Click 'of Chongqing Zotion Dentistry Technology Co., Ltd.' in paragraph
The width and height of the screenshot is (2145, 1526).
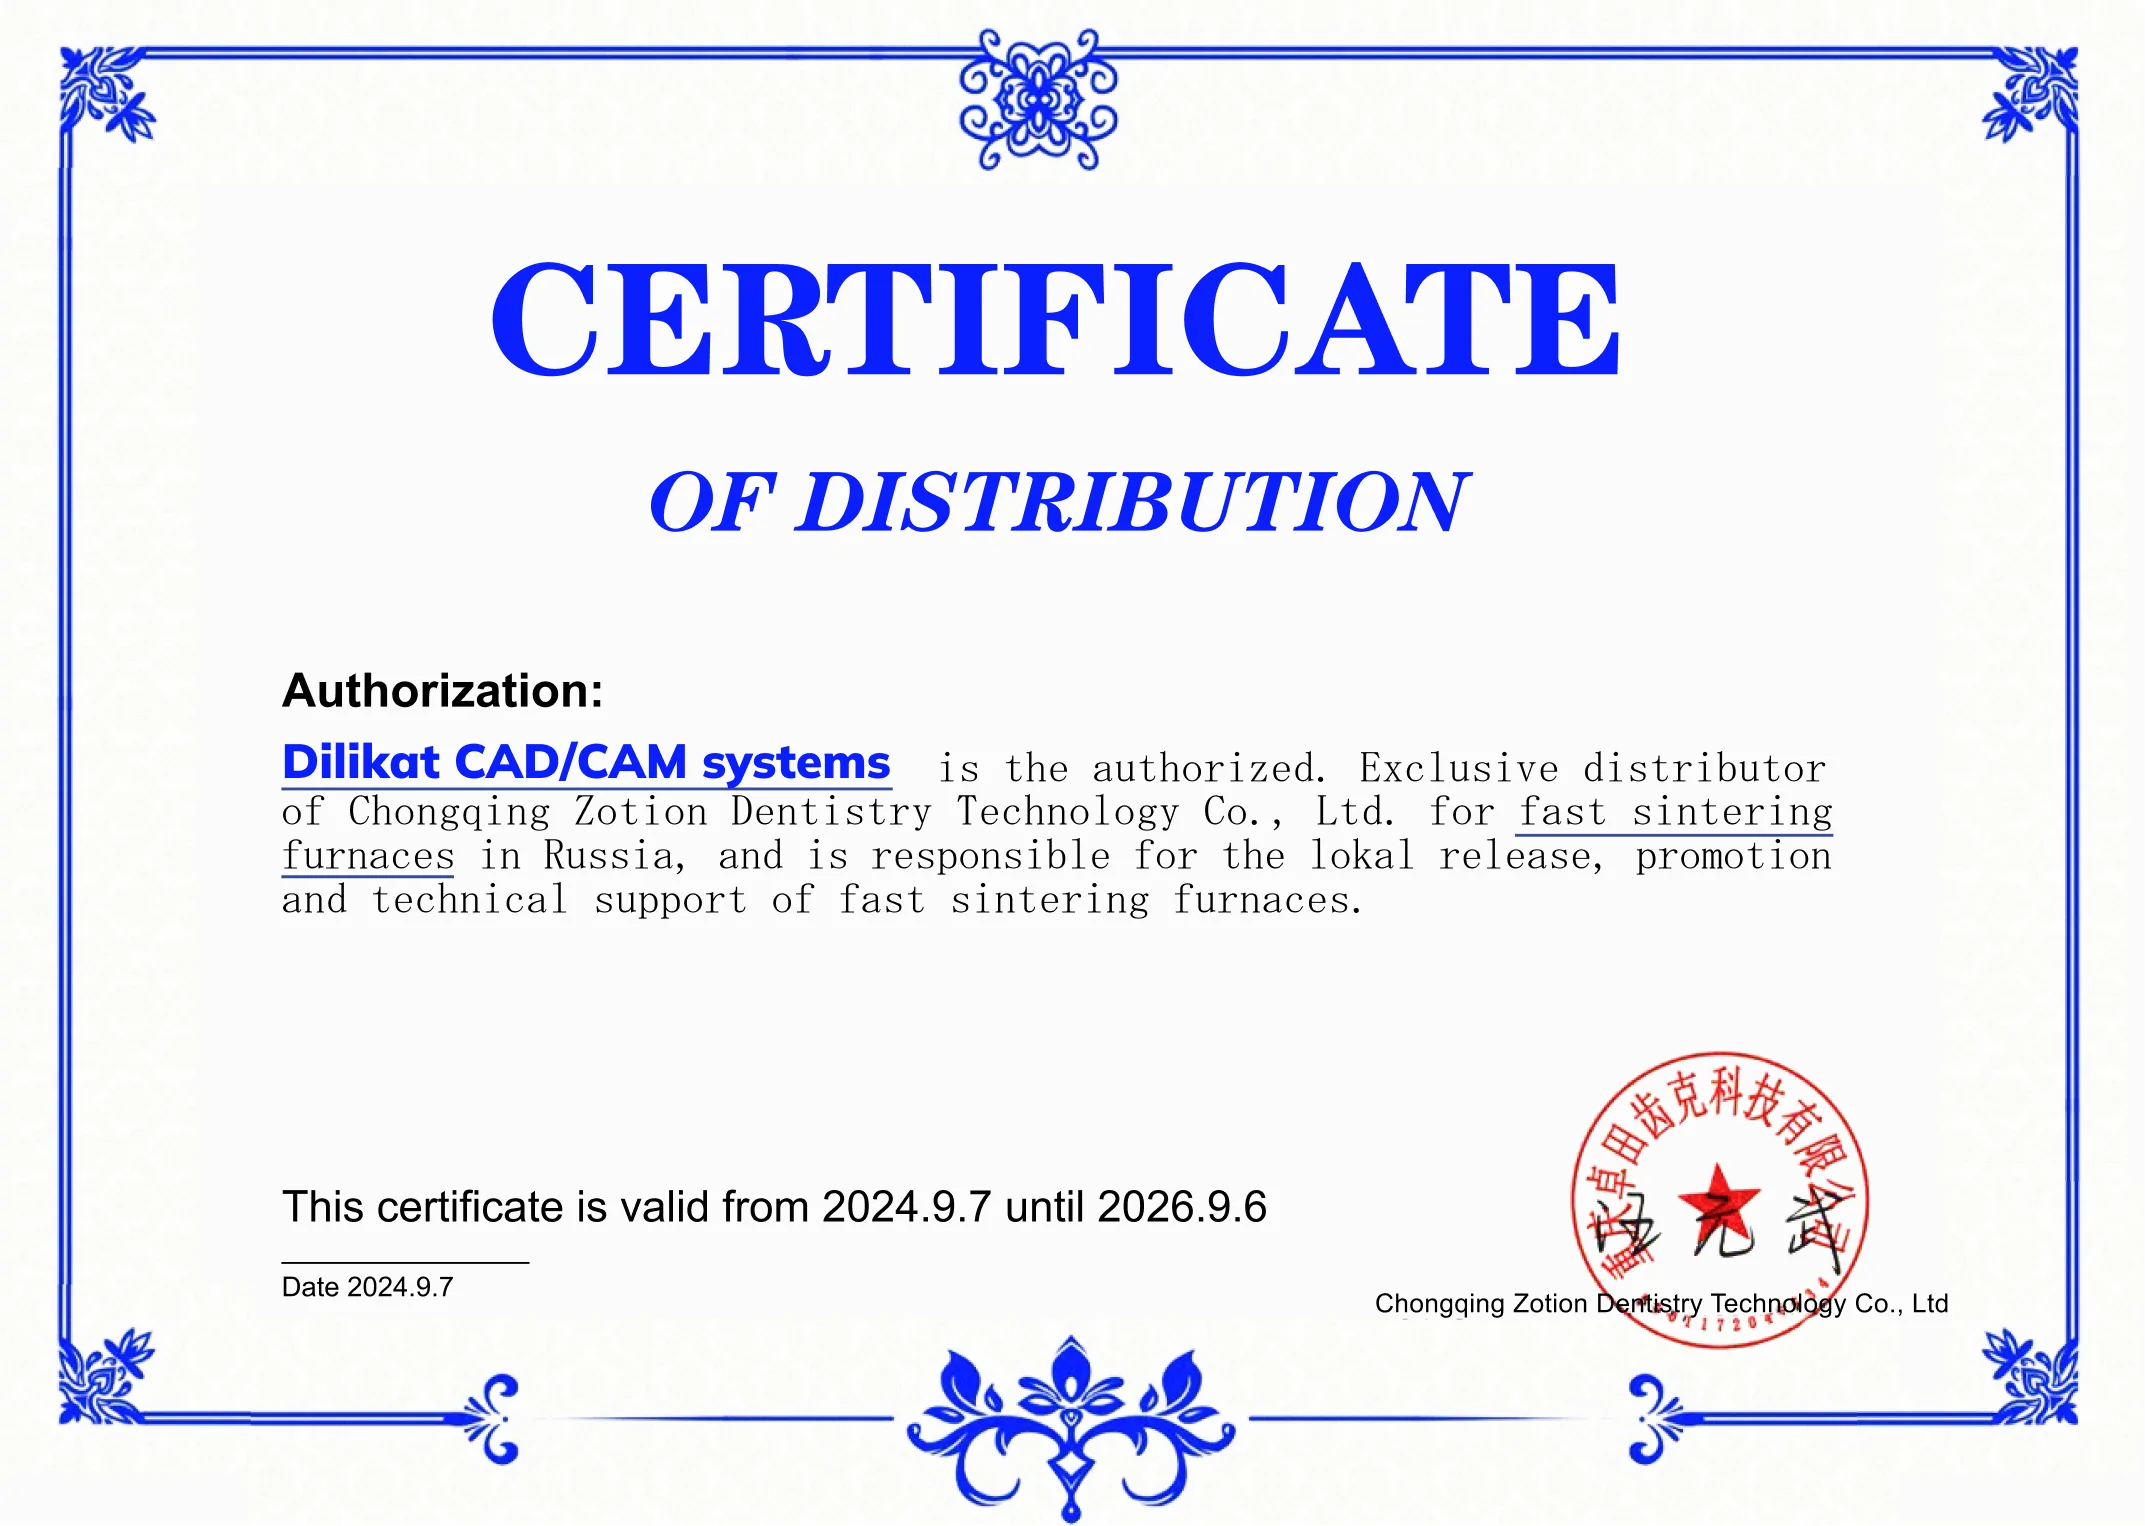[x=838, y=812]
